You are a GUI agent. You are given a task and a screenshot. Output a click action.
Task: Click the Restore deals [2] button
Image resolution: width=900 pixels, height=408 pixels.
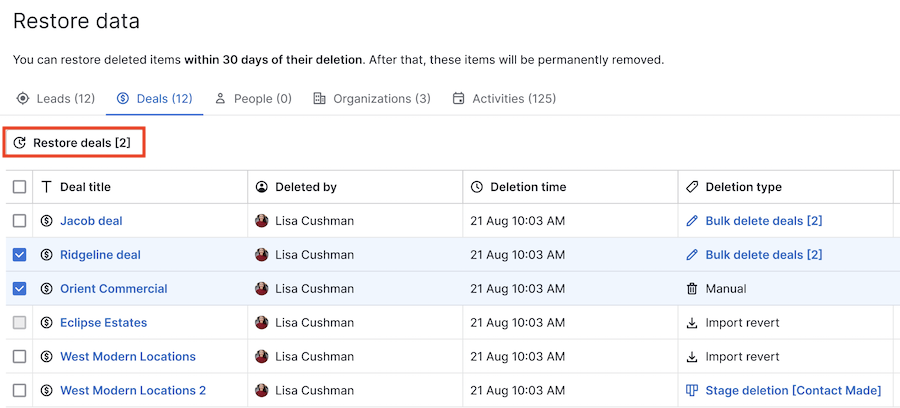tap(73, 143)
